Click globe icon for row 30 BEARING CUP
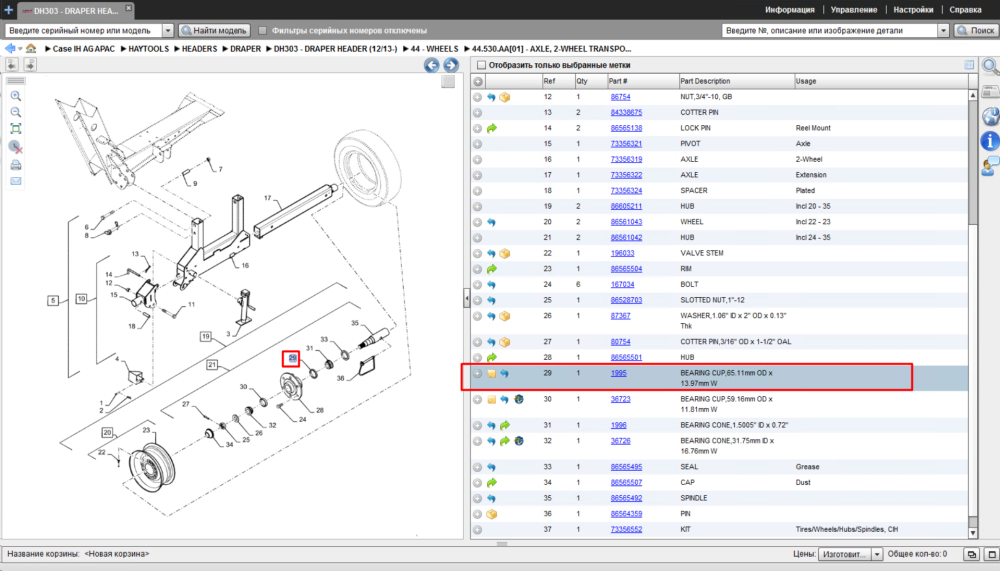 tap(519, 399)
